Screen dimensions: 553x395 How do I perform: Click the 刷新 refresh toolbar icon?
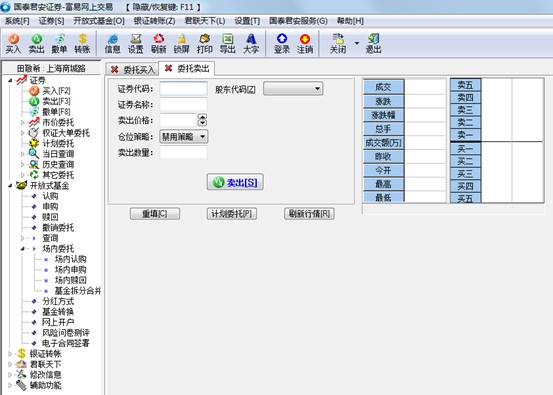pyautogui.click(x=158, y=44)
